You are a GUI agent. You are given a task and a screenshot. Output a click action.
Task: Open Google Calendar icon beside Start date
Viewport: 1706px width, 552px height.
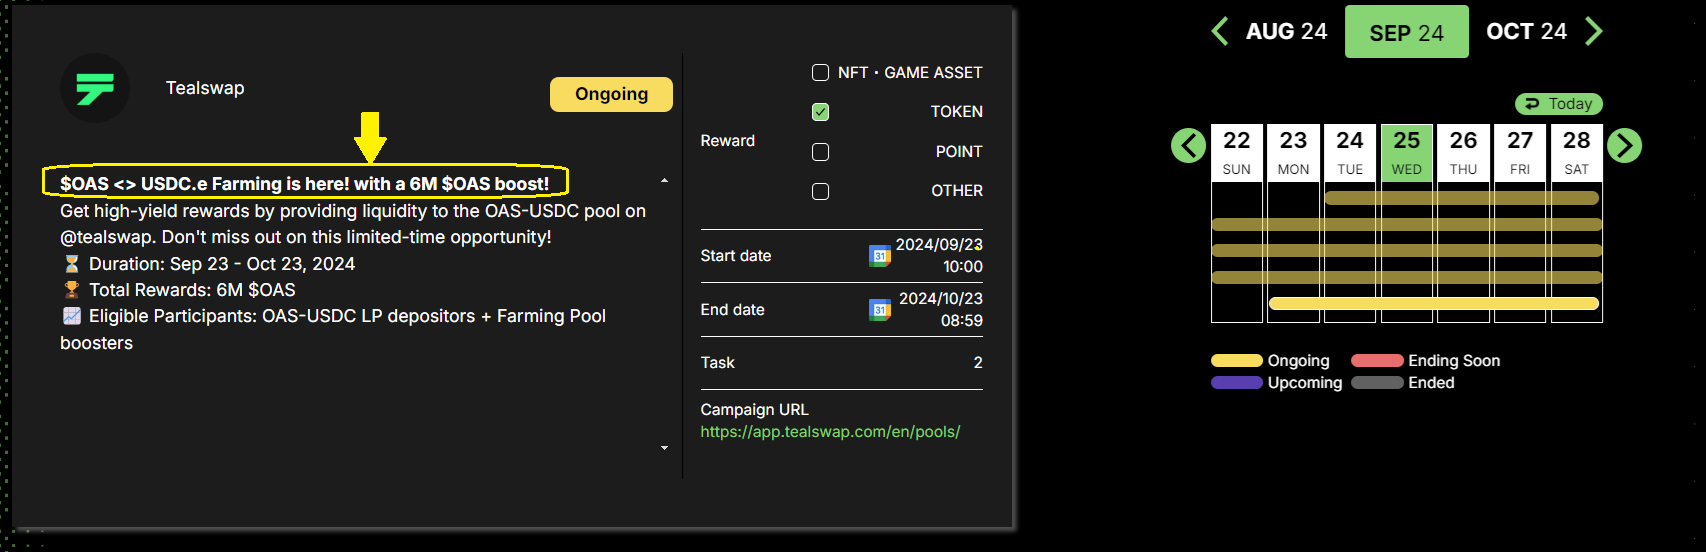[x=879, y=256]
